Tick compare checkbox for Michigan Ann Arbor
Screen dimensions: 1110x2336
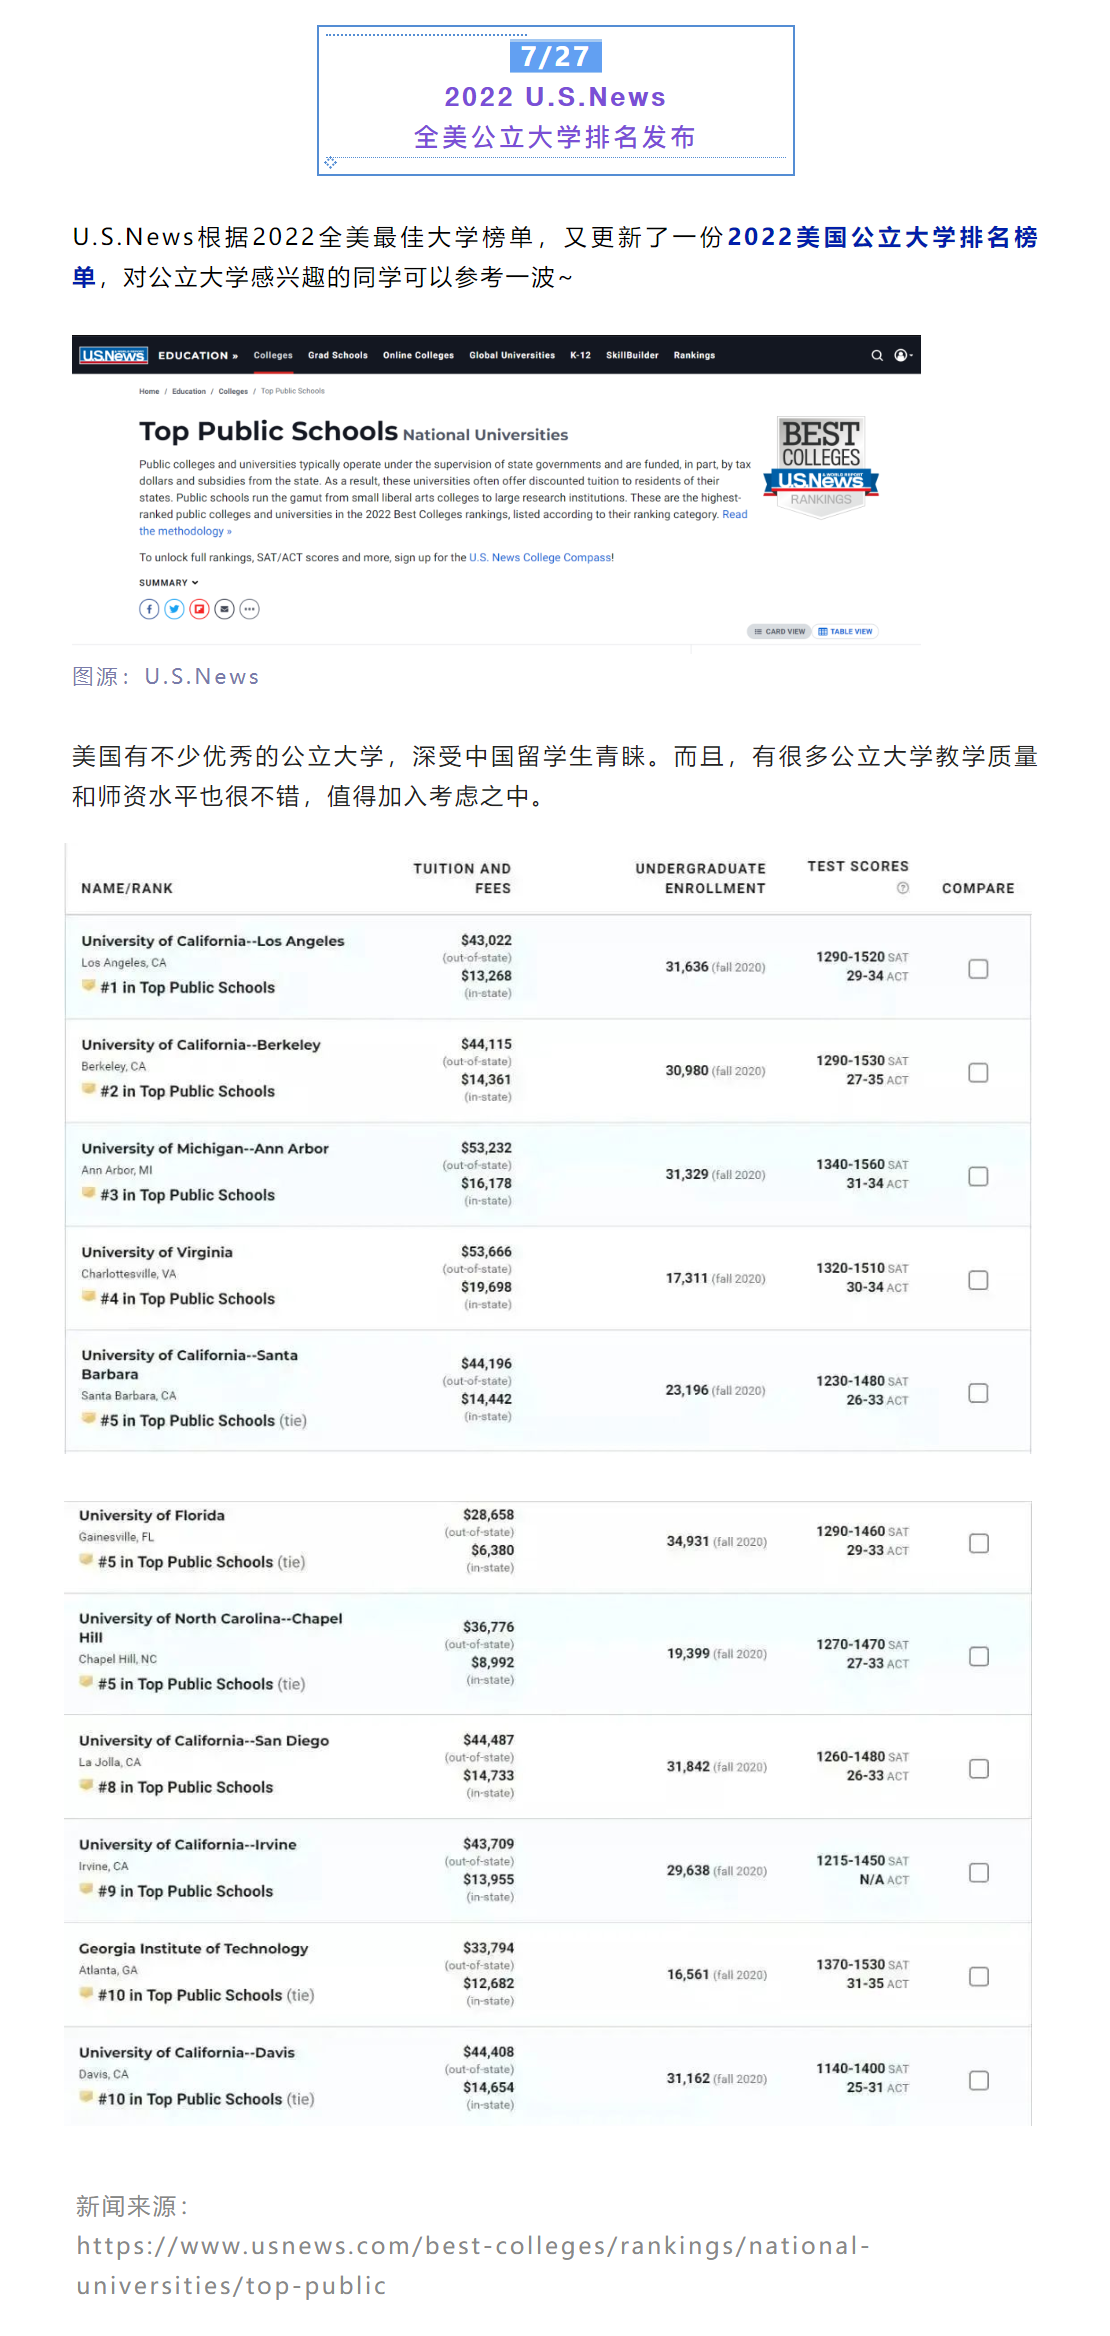coord(978,1177)
